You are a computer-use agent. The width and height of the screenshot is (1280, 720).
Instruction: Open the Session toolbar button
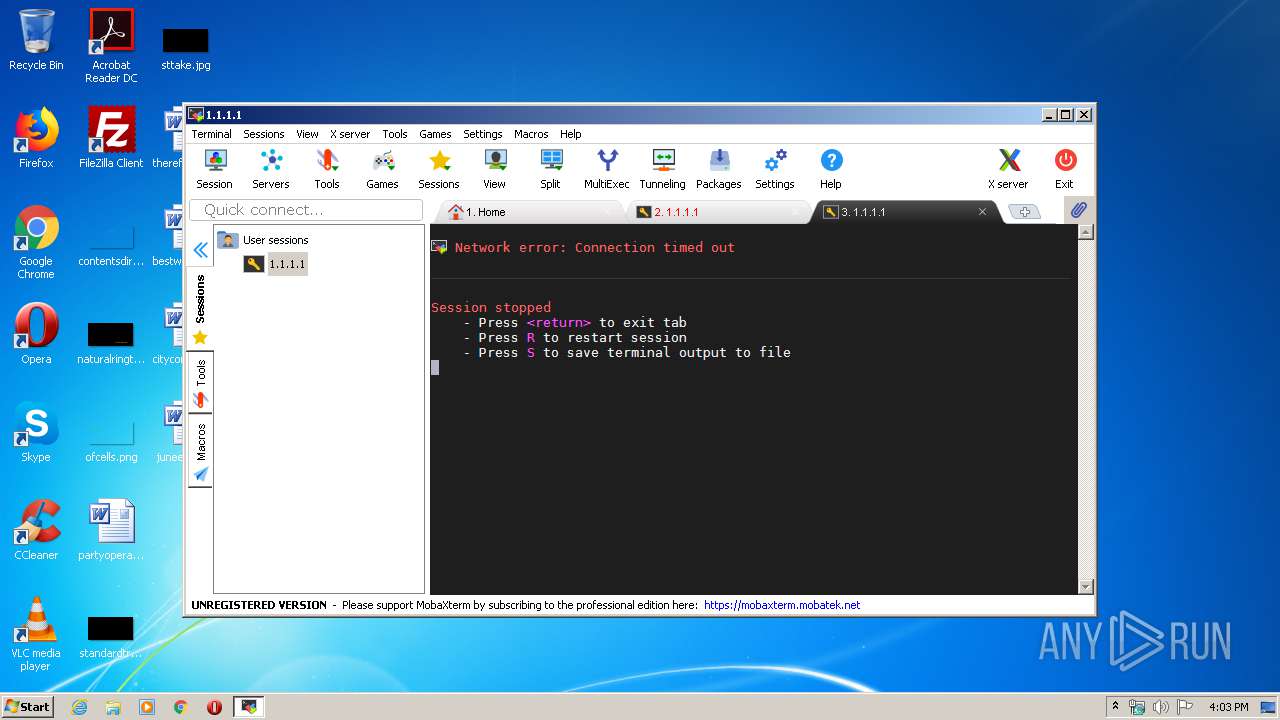tap(214, 169)
